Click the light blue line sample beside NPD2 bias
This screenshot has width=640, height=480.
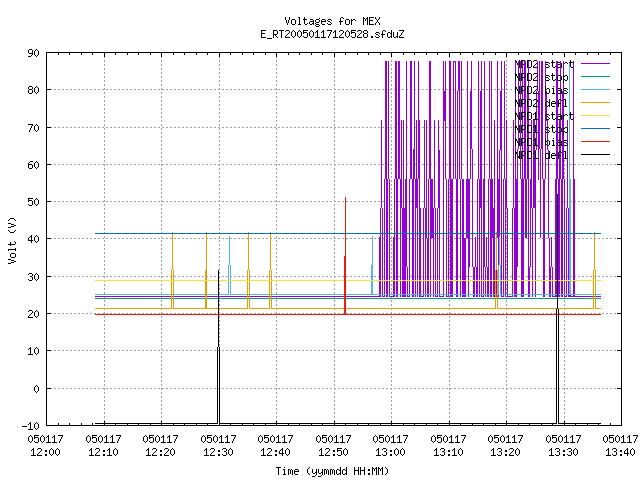coord(595,89)
